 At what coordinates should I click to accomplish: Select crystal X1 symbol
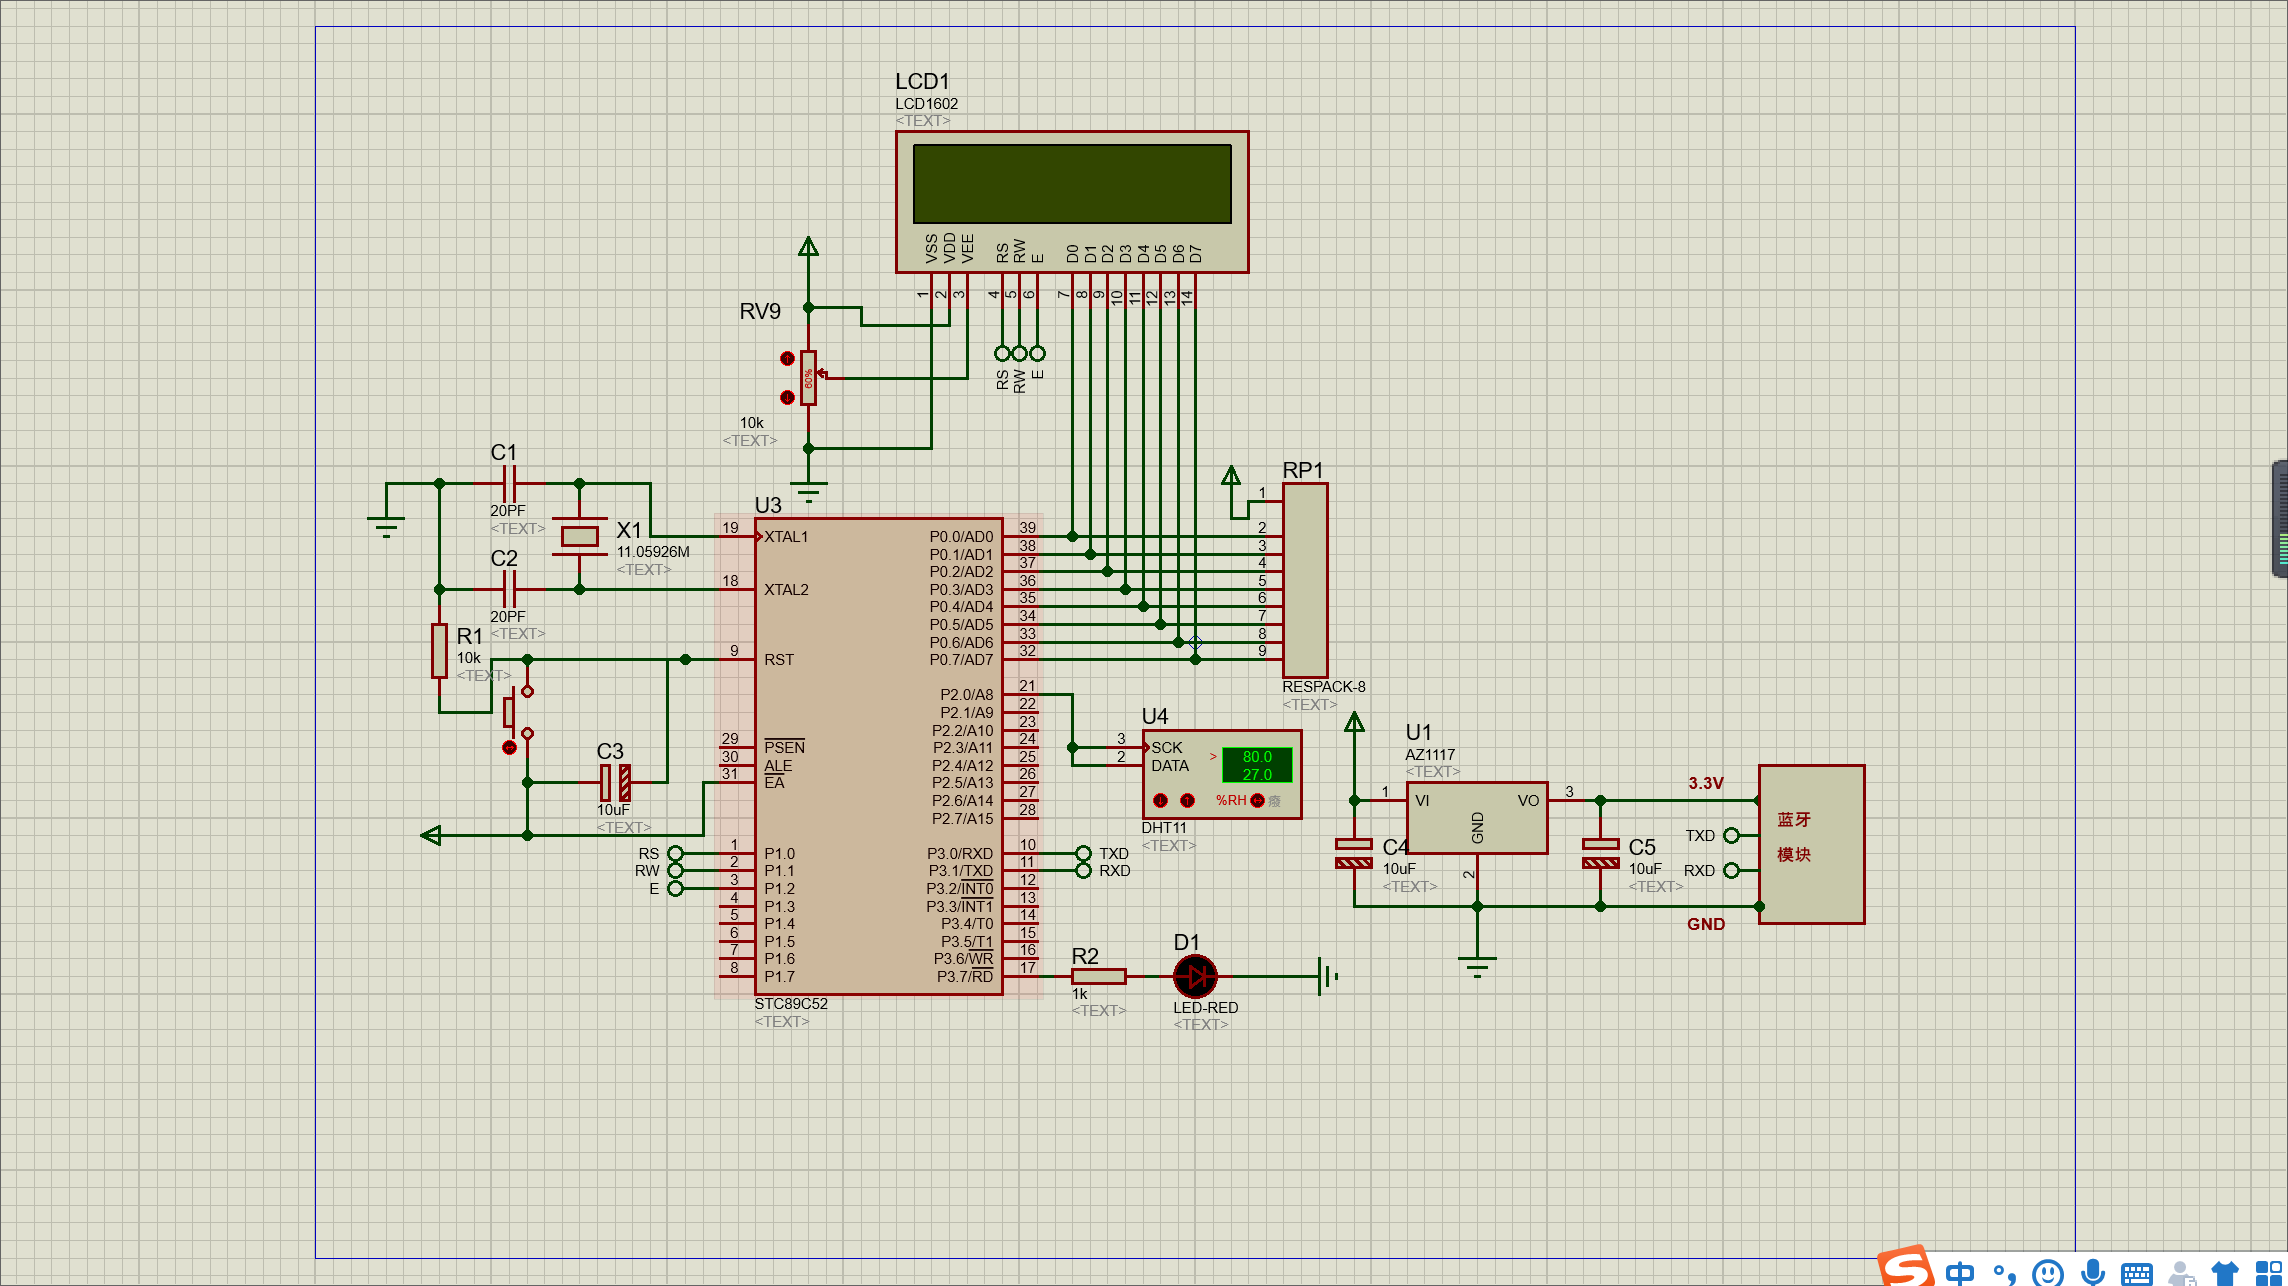pos(579,536)
